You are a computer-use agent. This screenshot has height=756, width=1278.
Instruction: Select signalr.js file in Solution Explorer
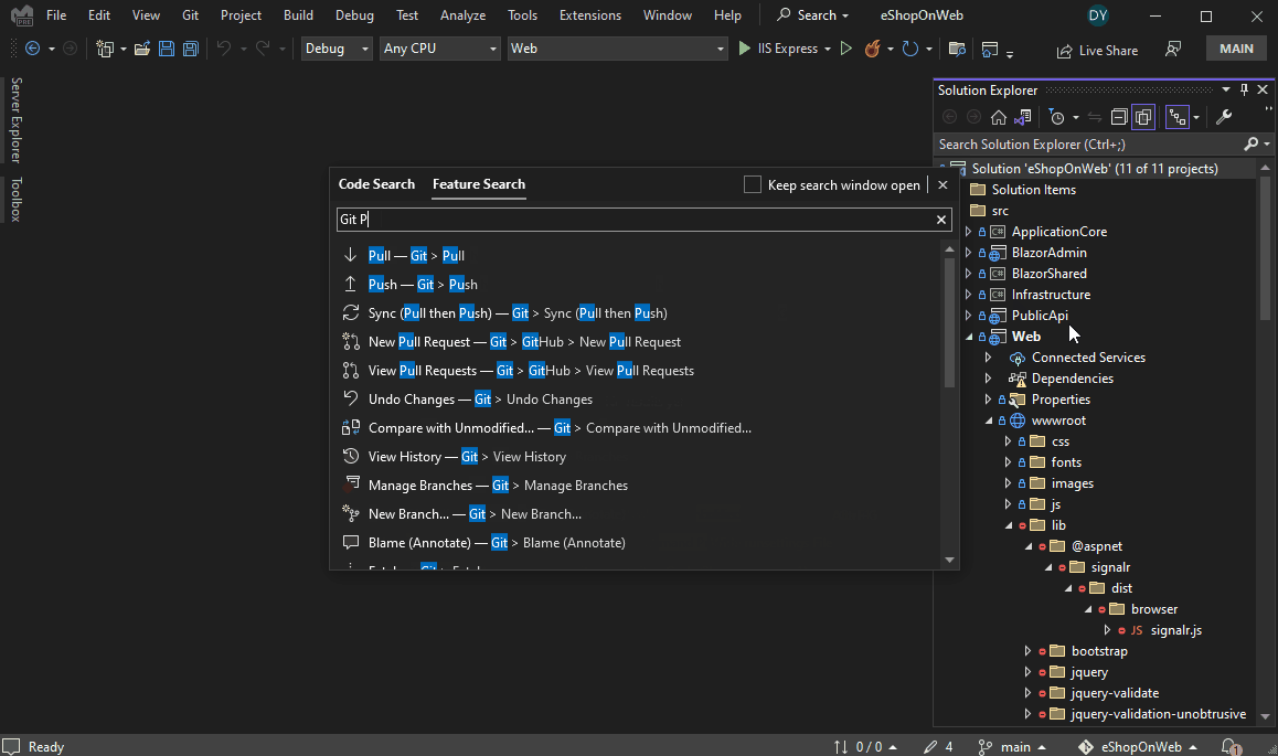1176,630
